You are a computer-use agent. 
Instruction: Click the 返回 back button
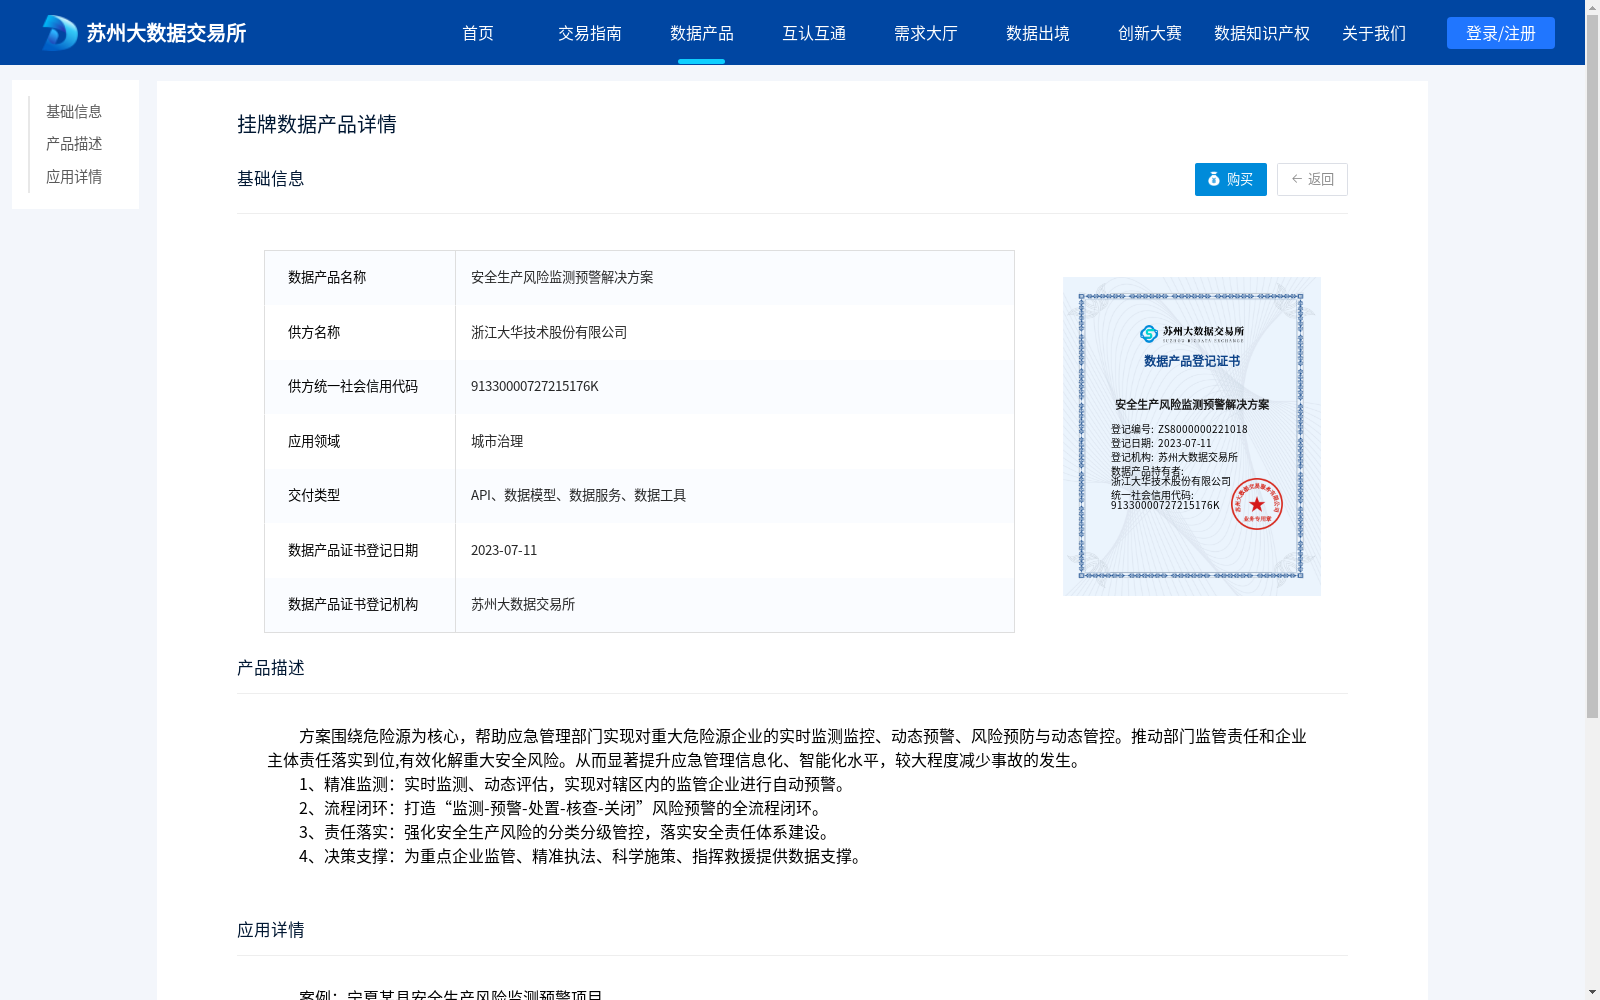point(1312,179)
